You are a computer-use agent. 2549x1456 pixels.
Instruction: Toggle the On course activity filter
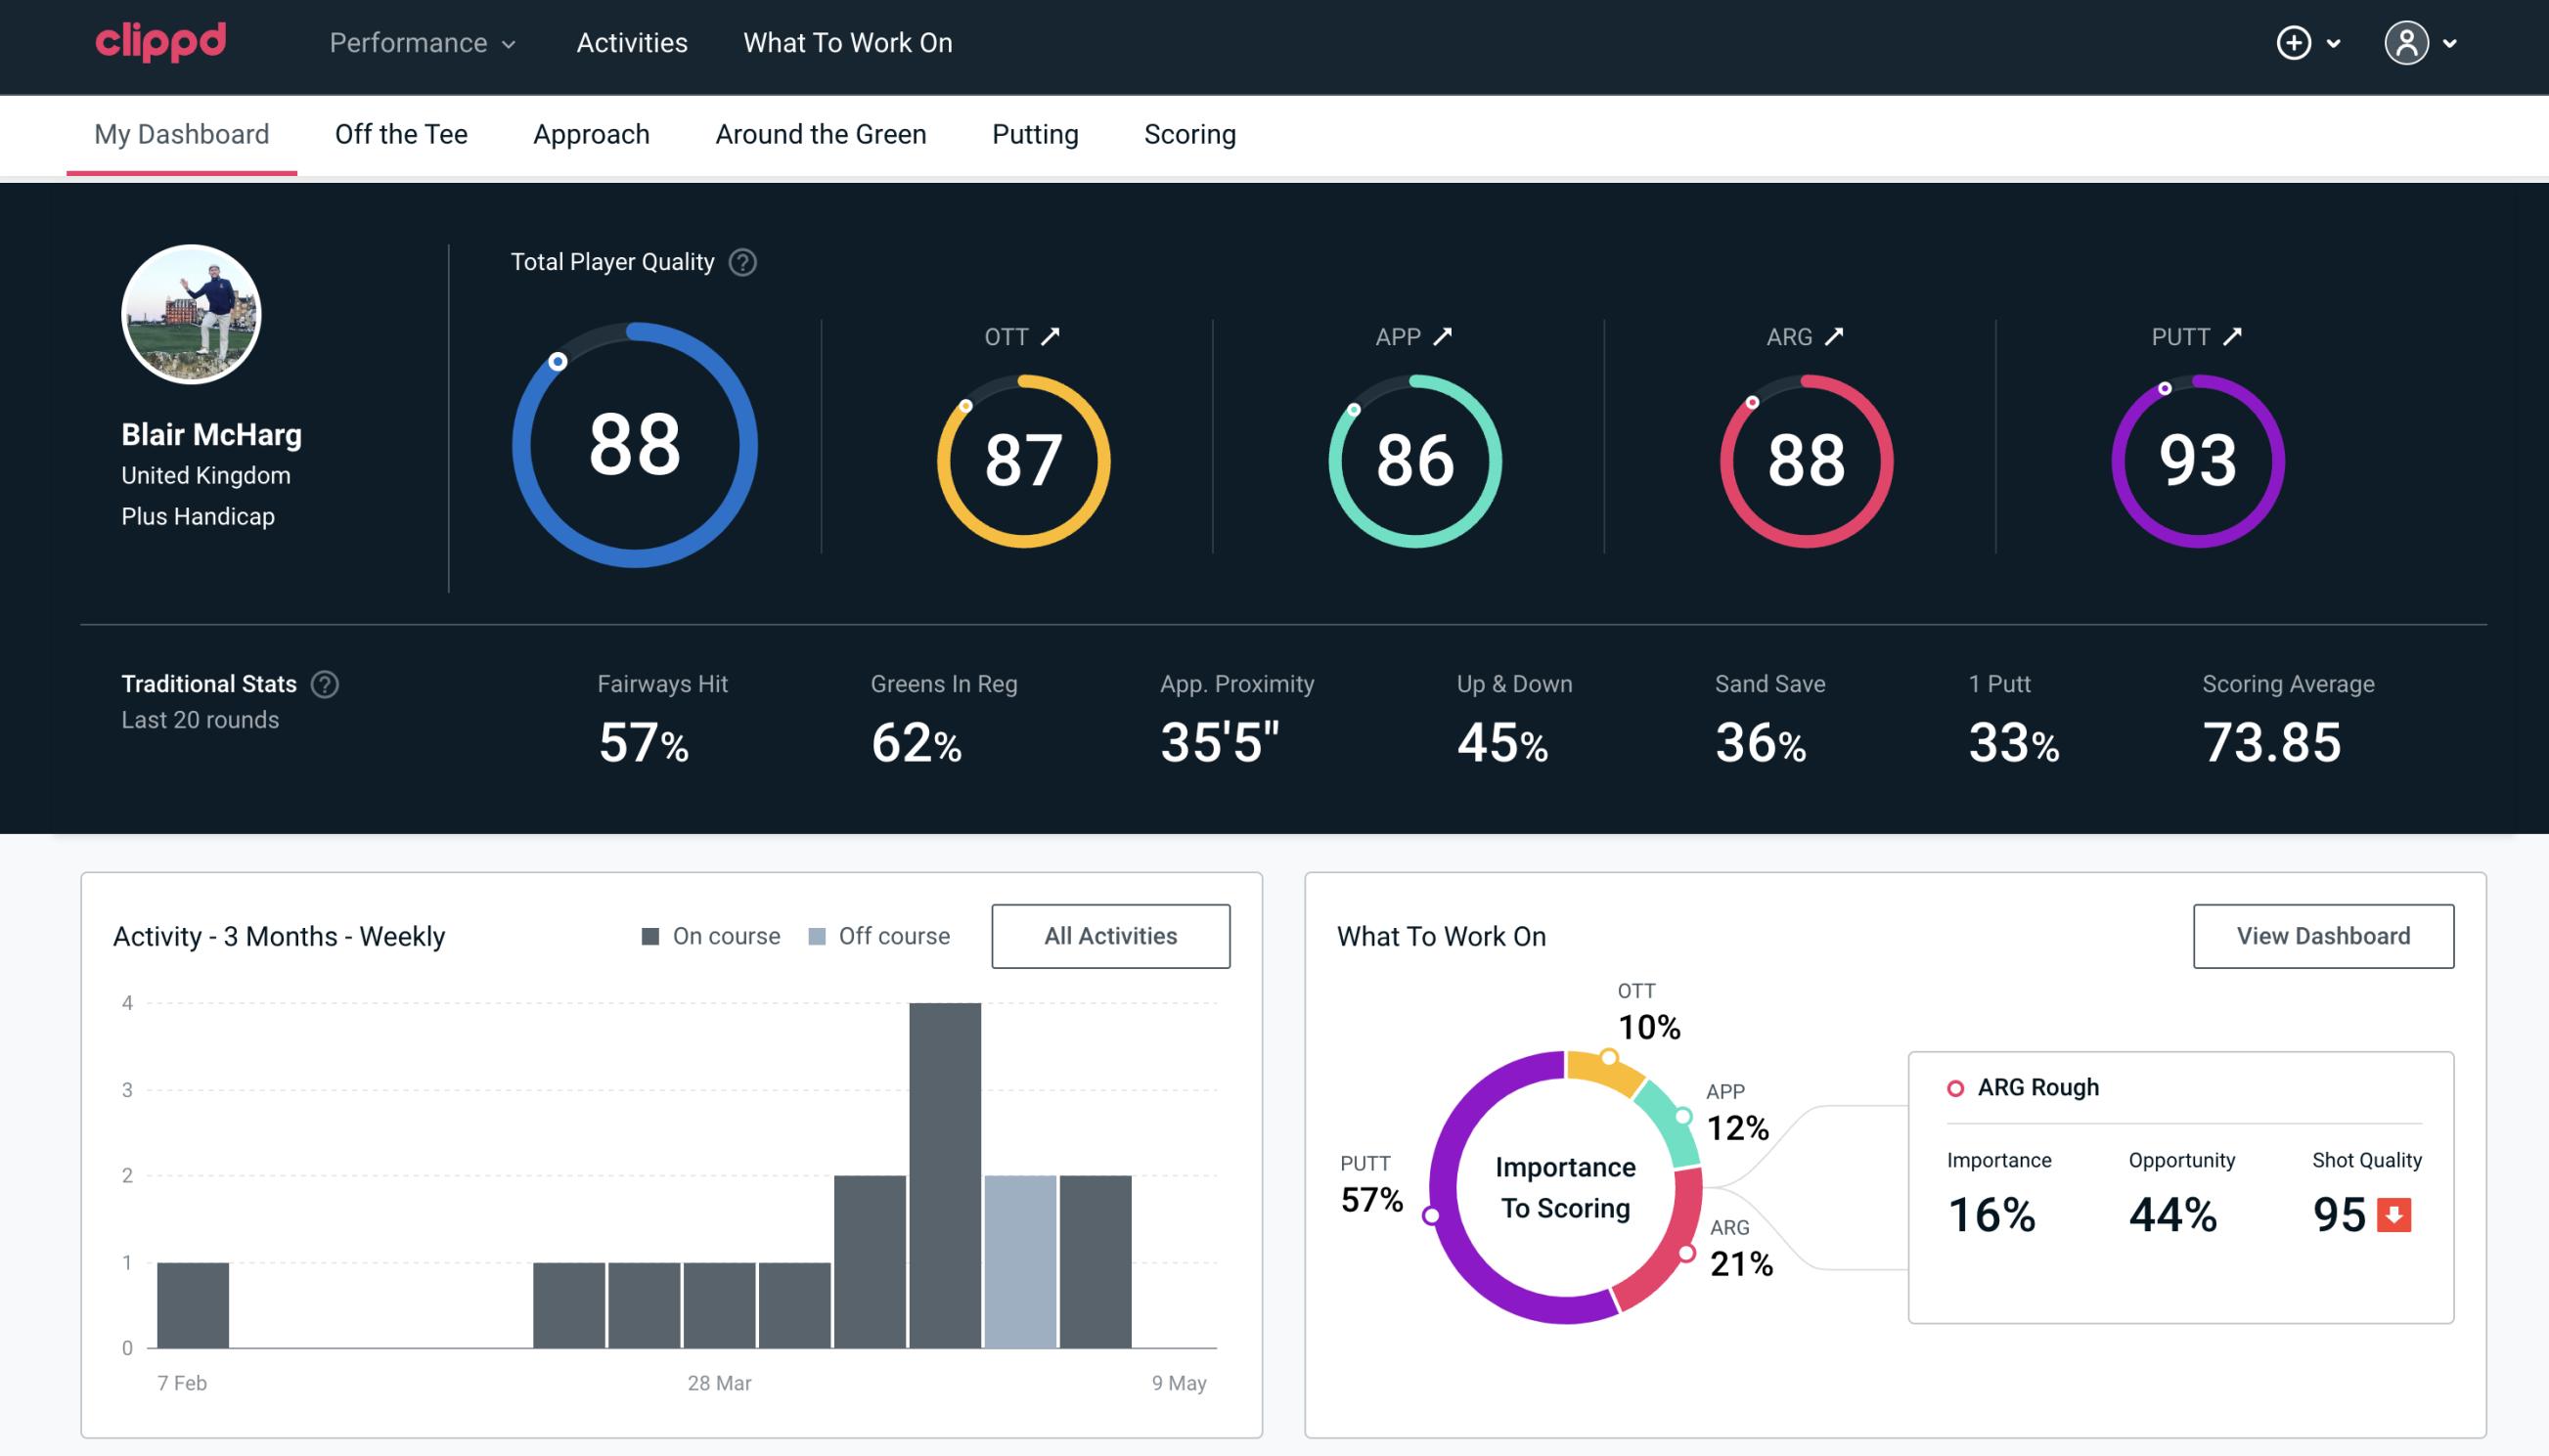[x=709, y=936]
